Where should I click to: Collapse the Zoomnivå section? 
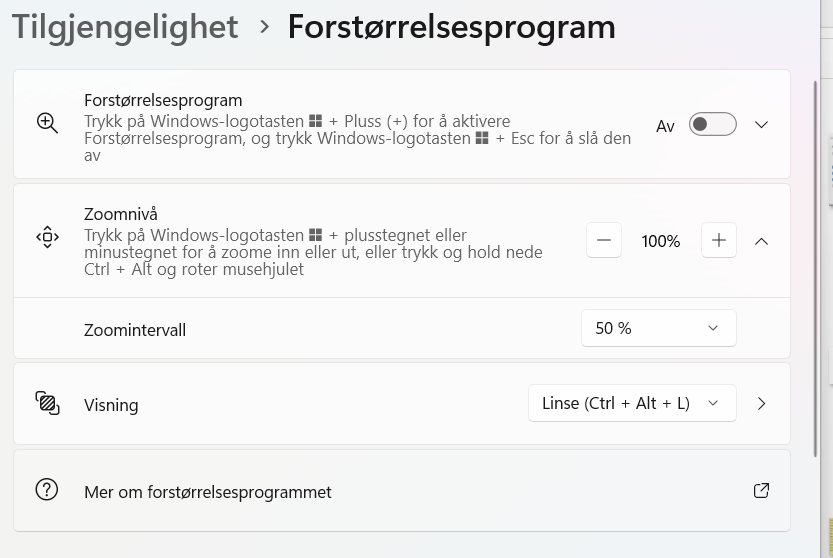pos(761,241)
